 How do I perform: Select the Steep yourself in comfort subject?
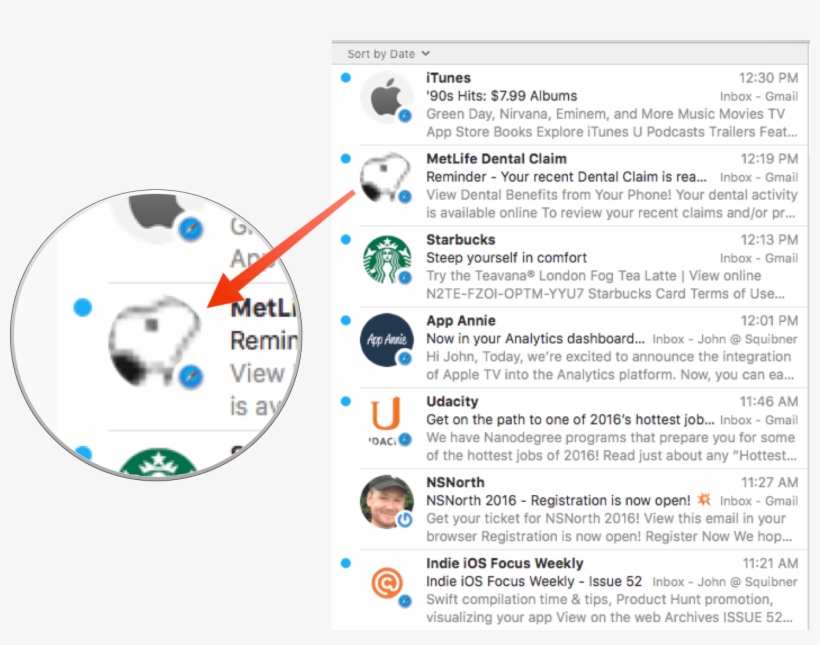[506, 258]
